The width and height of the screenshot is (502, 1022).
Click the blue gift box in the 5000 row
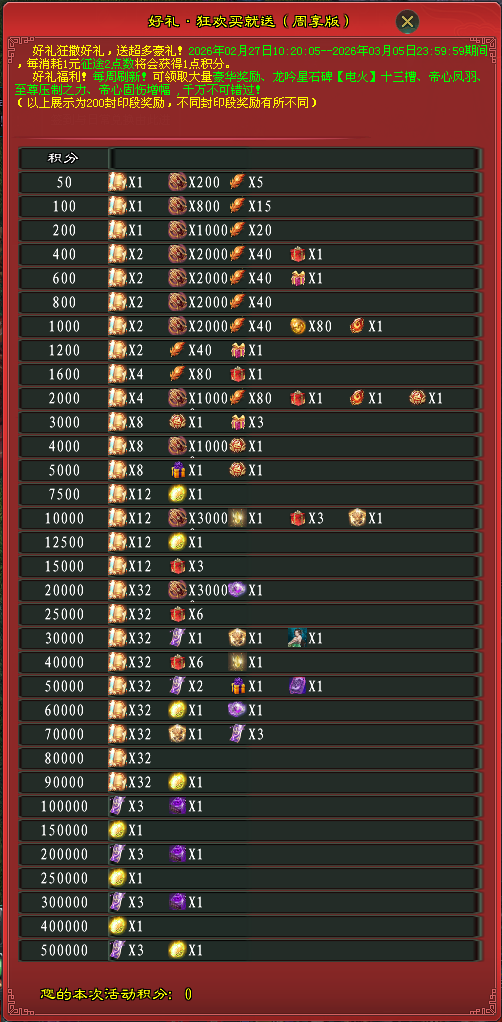(177, 470)
